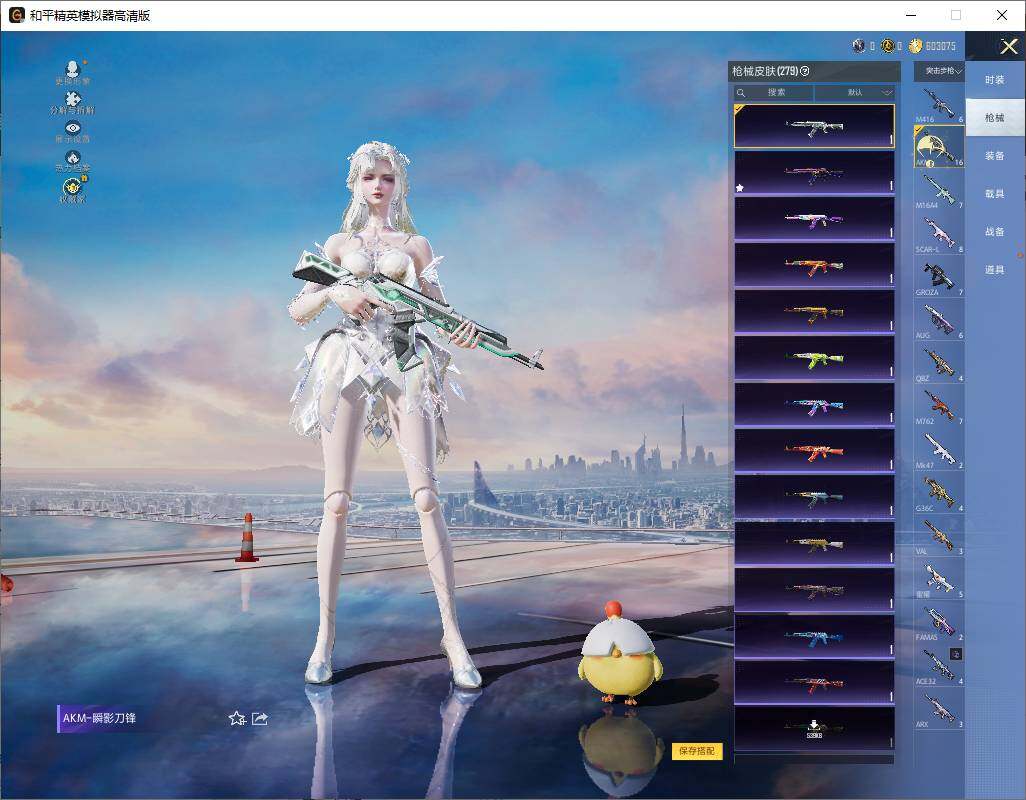Viewport: 1026px width, 800px height.
Task: Select the ACE32 weapon category
Action: coord(939,666)
